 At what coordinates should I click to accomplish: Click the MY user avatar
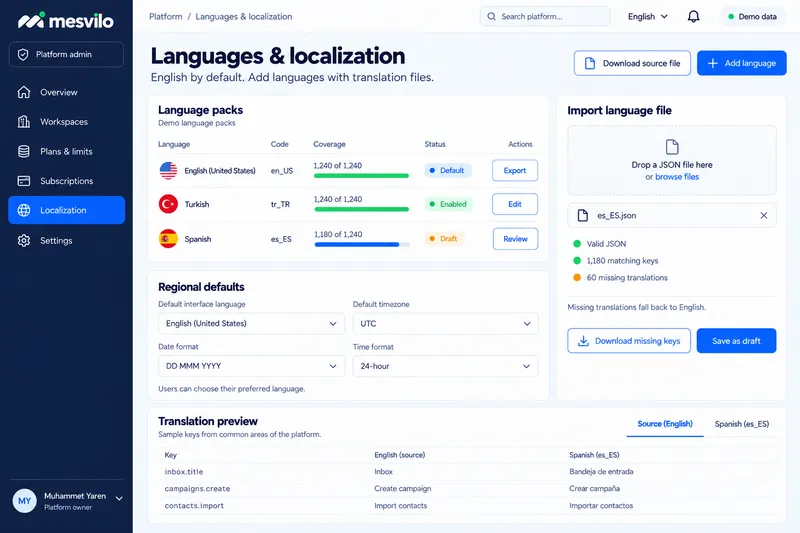click(x=24, y=501)
